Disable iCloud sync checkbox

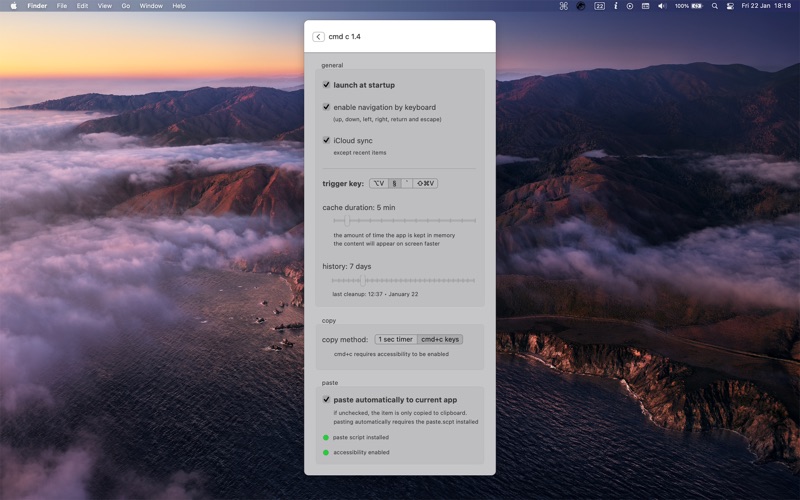327,140
